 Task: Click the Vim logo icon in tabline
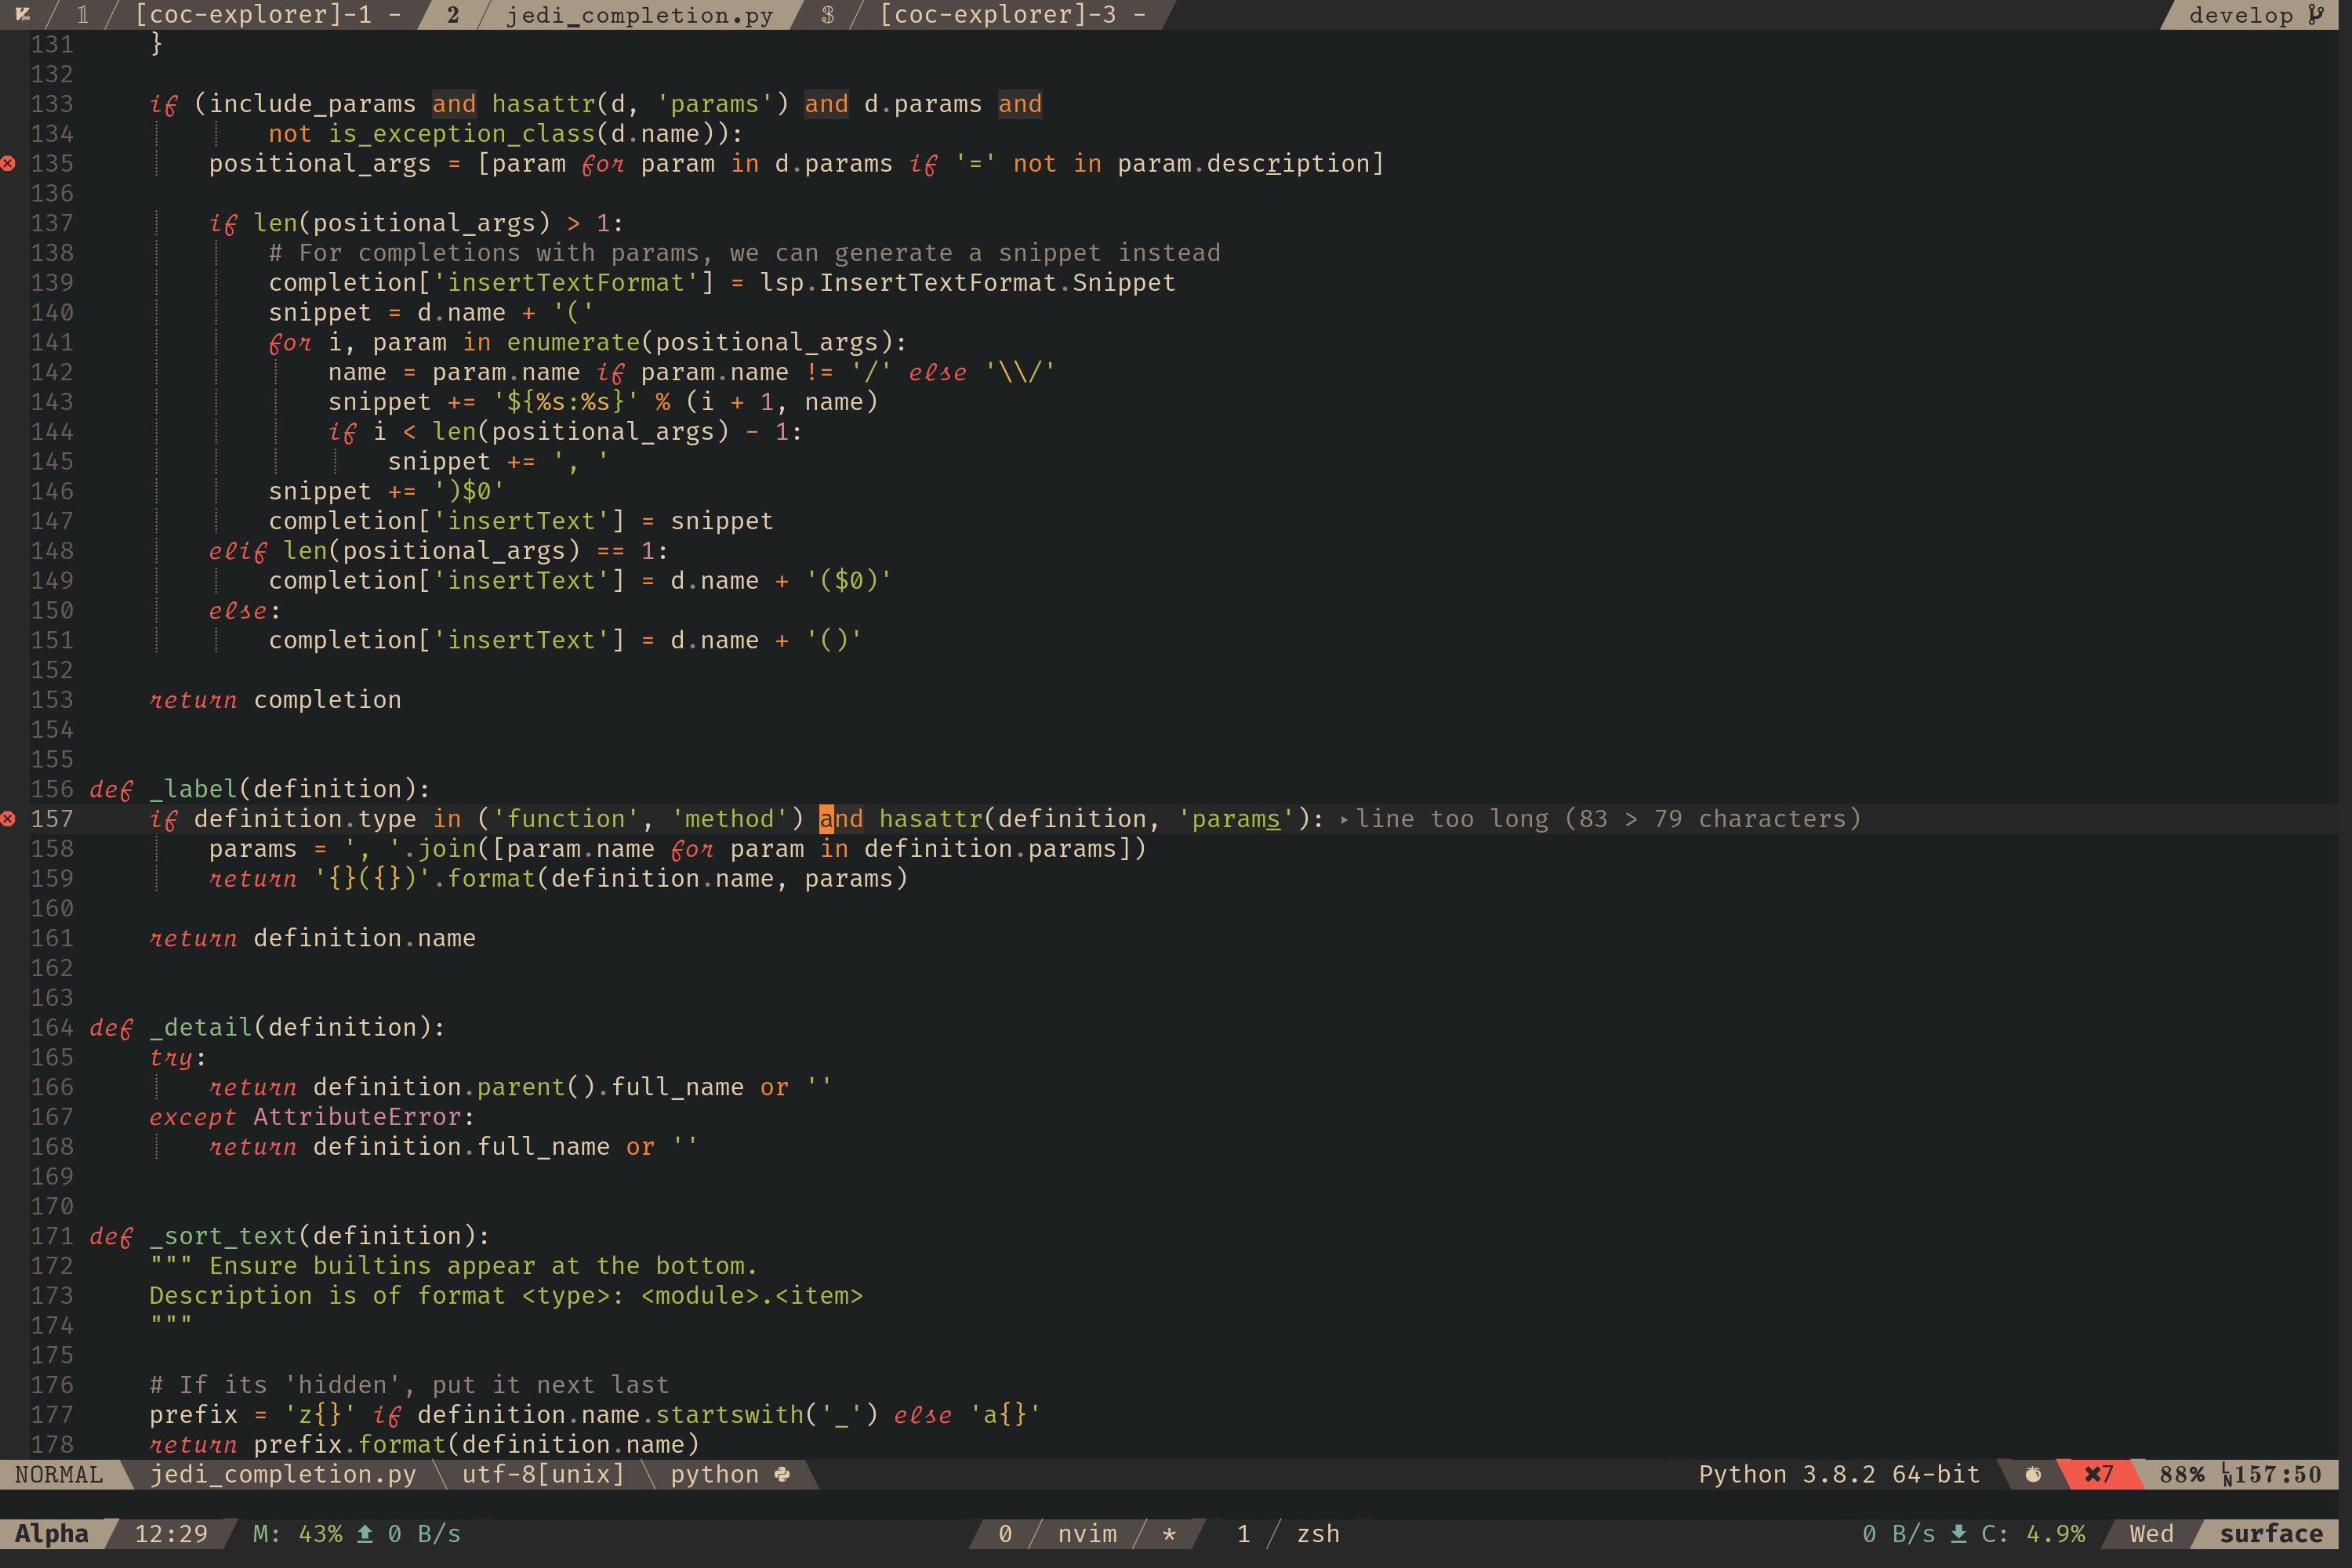22,14
